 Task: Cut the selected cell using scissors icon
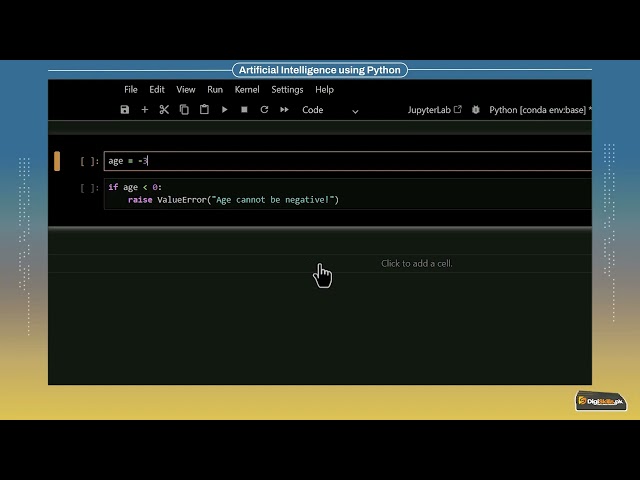pos(164,109)
